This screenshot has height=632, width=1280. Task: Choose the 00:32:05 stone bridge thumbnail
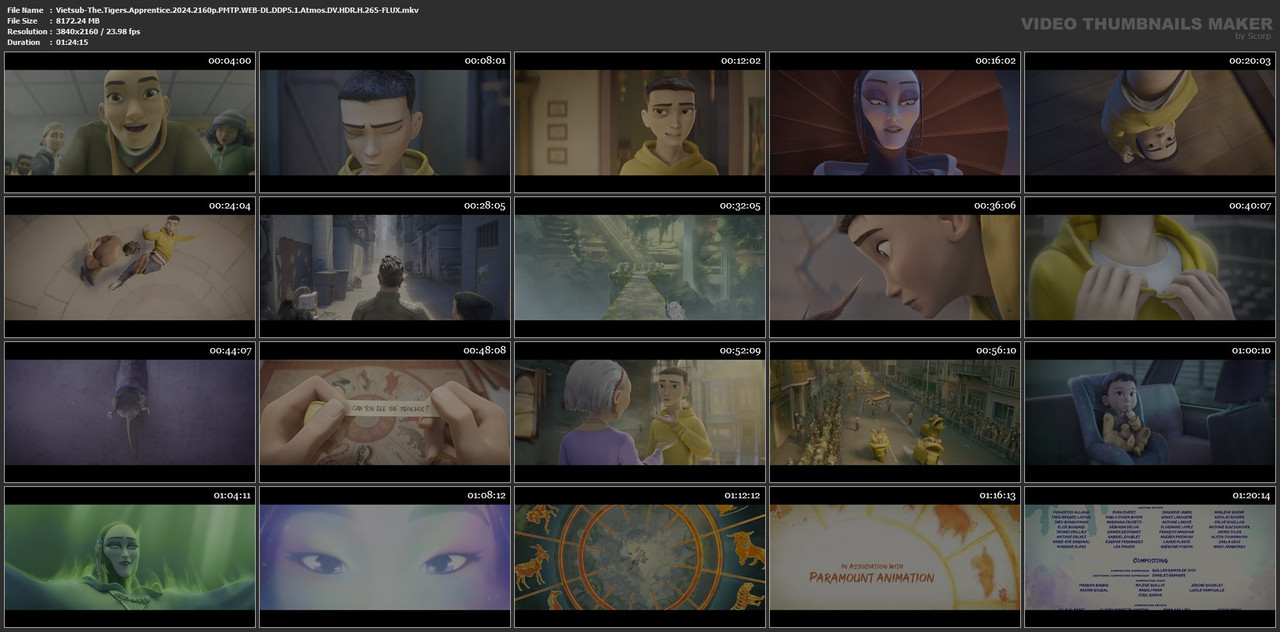tap(640, 267)
